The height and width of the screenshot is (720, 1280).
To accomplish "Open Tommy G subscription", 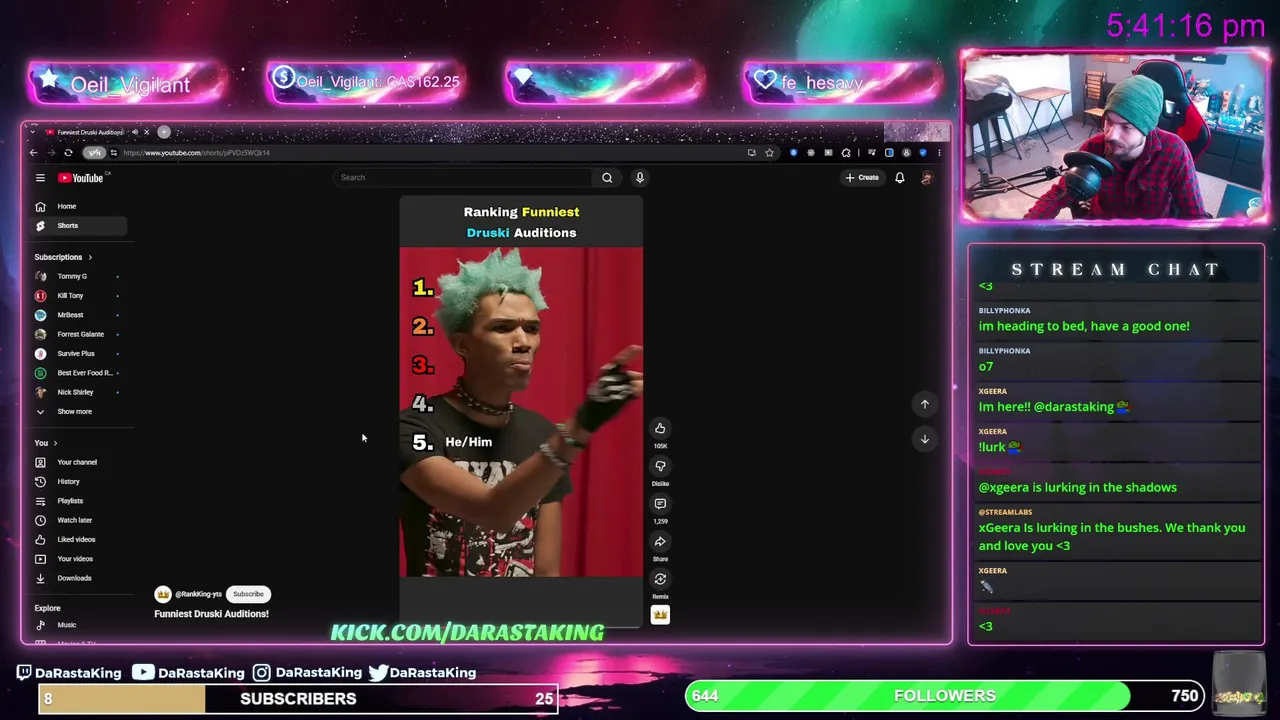I will tap(79, 276).
